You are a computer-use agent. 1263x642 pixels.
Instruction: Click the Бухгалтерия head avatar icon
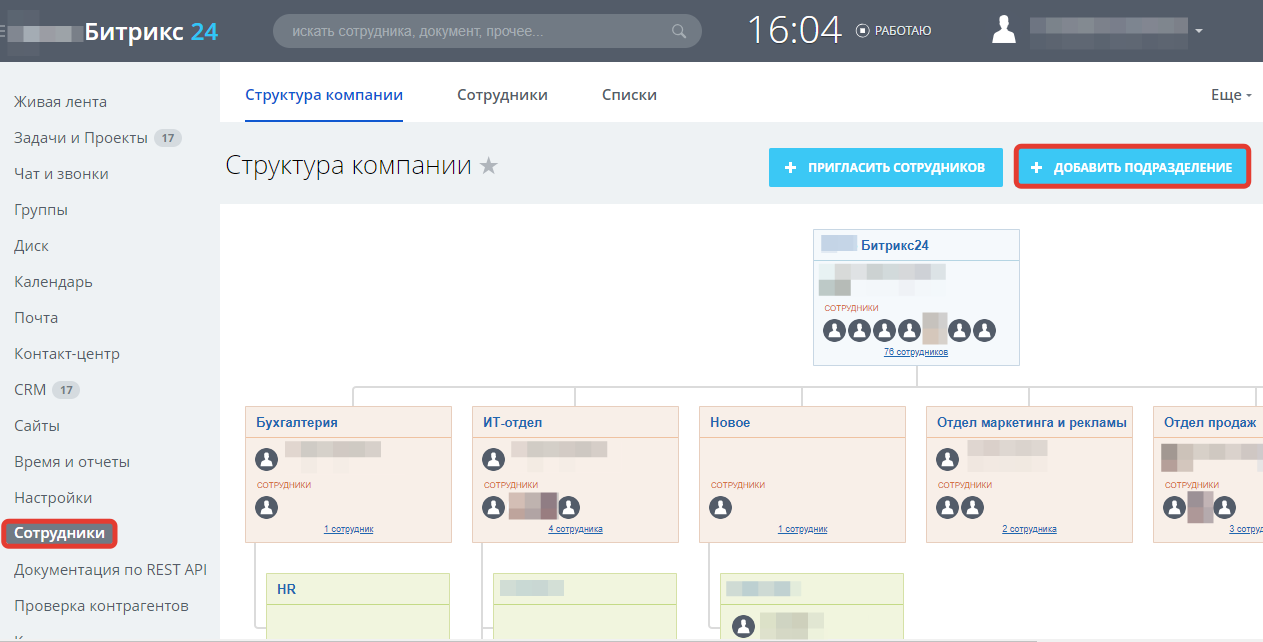[x=267, y=459]
